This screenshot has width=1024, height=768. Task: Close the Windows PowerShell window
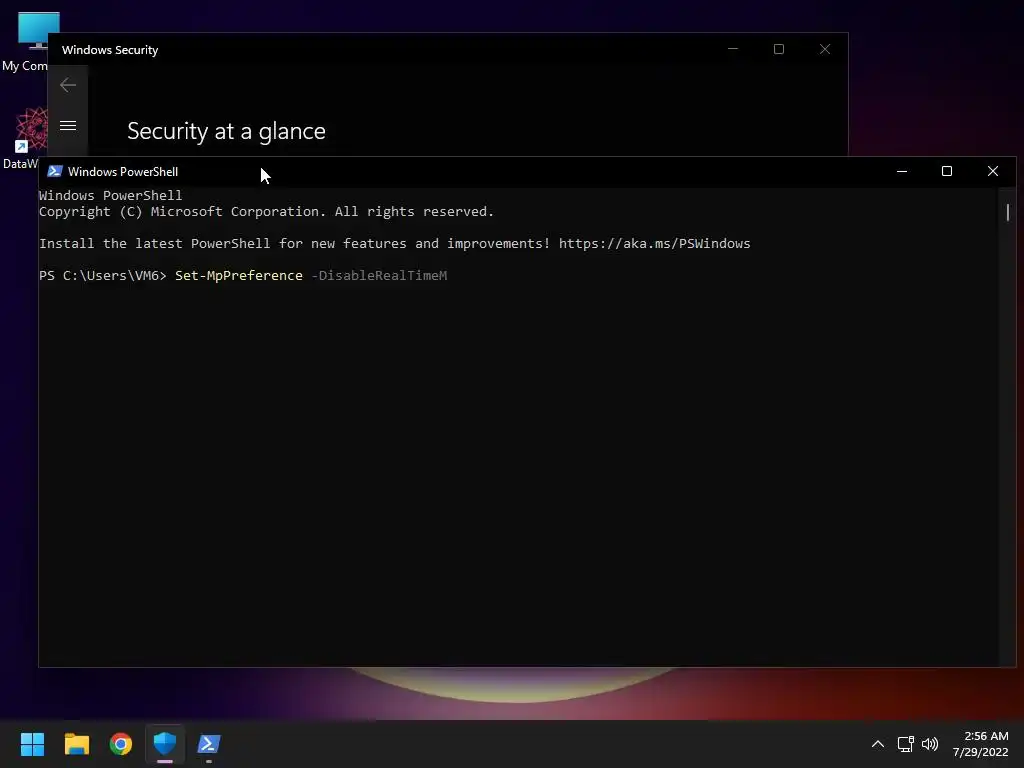[993, 171]
